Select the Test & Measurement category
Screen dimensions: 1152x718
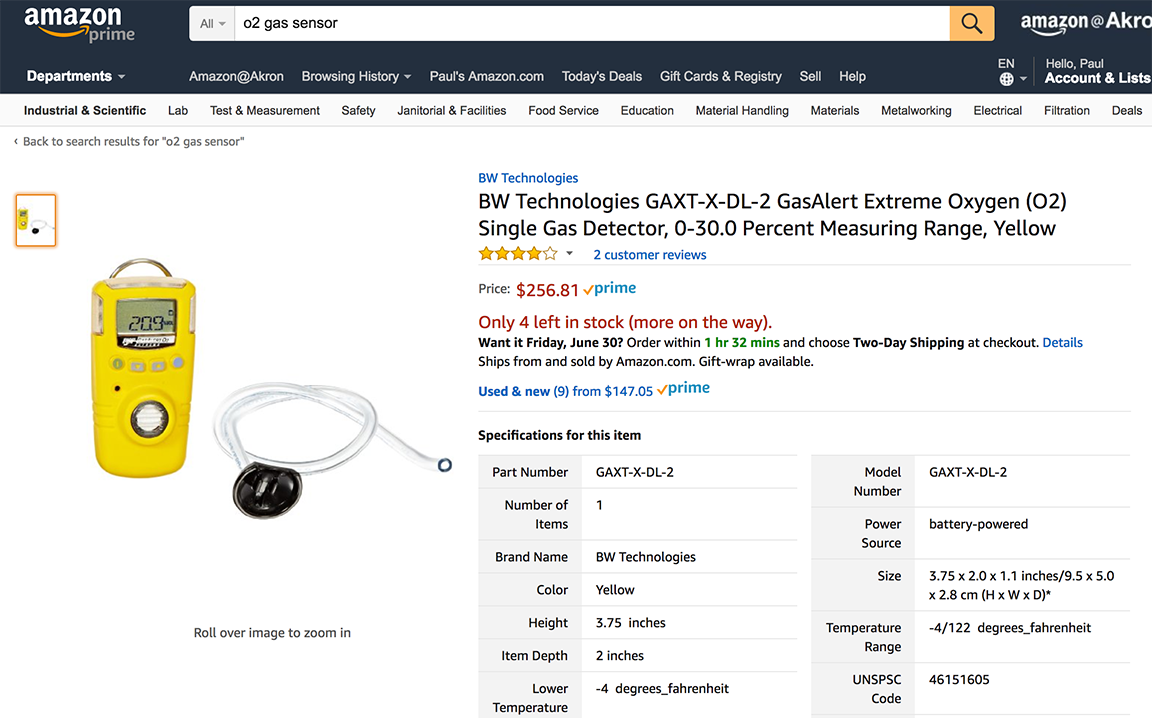pyautogui.click(x=265, y=111)
